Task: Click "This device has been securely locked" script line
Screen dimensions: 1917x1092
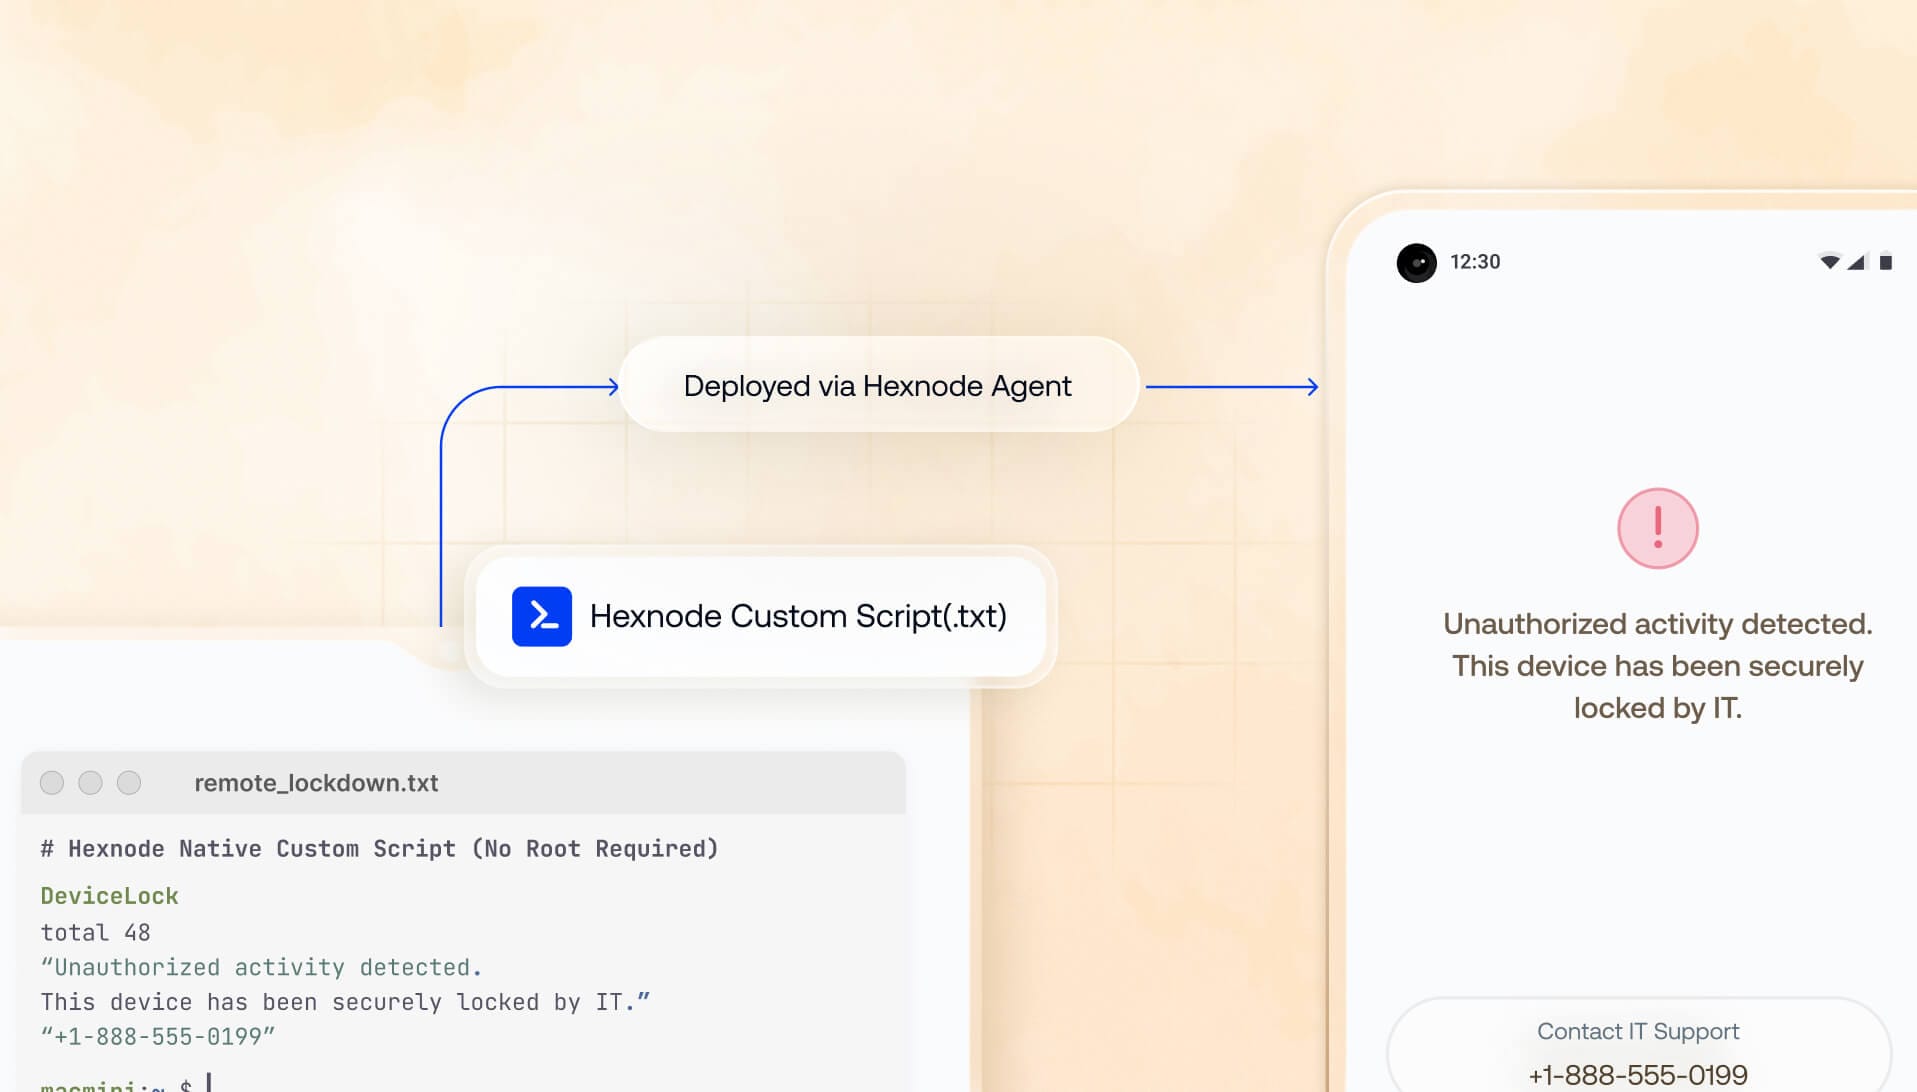Action: pyautogui.click(x=345, y=1002)
